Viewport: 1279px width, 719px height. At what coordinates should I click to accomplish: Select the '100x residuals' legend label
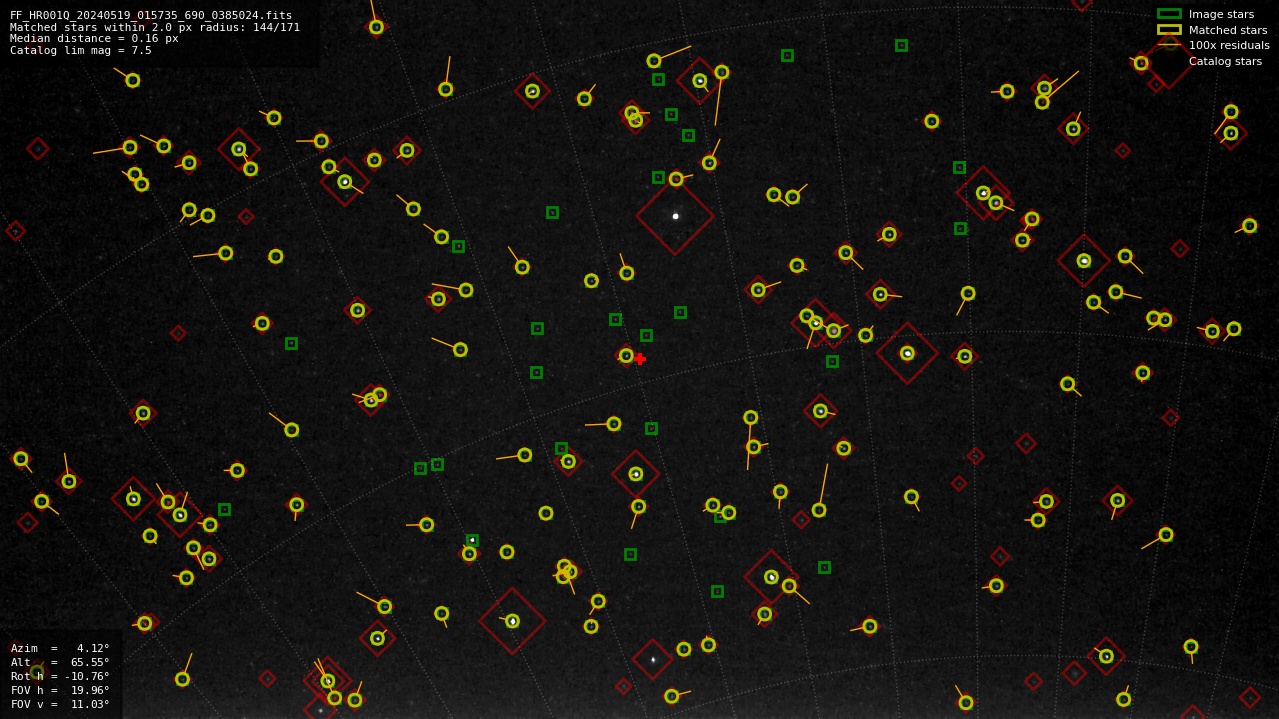tap(1229, 45)
